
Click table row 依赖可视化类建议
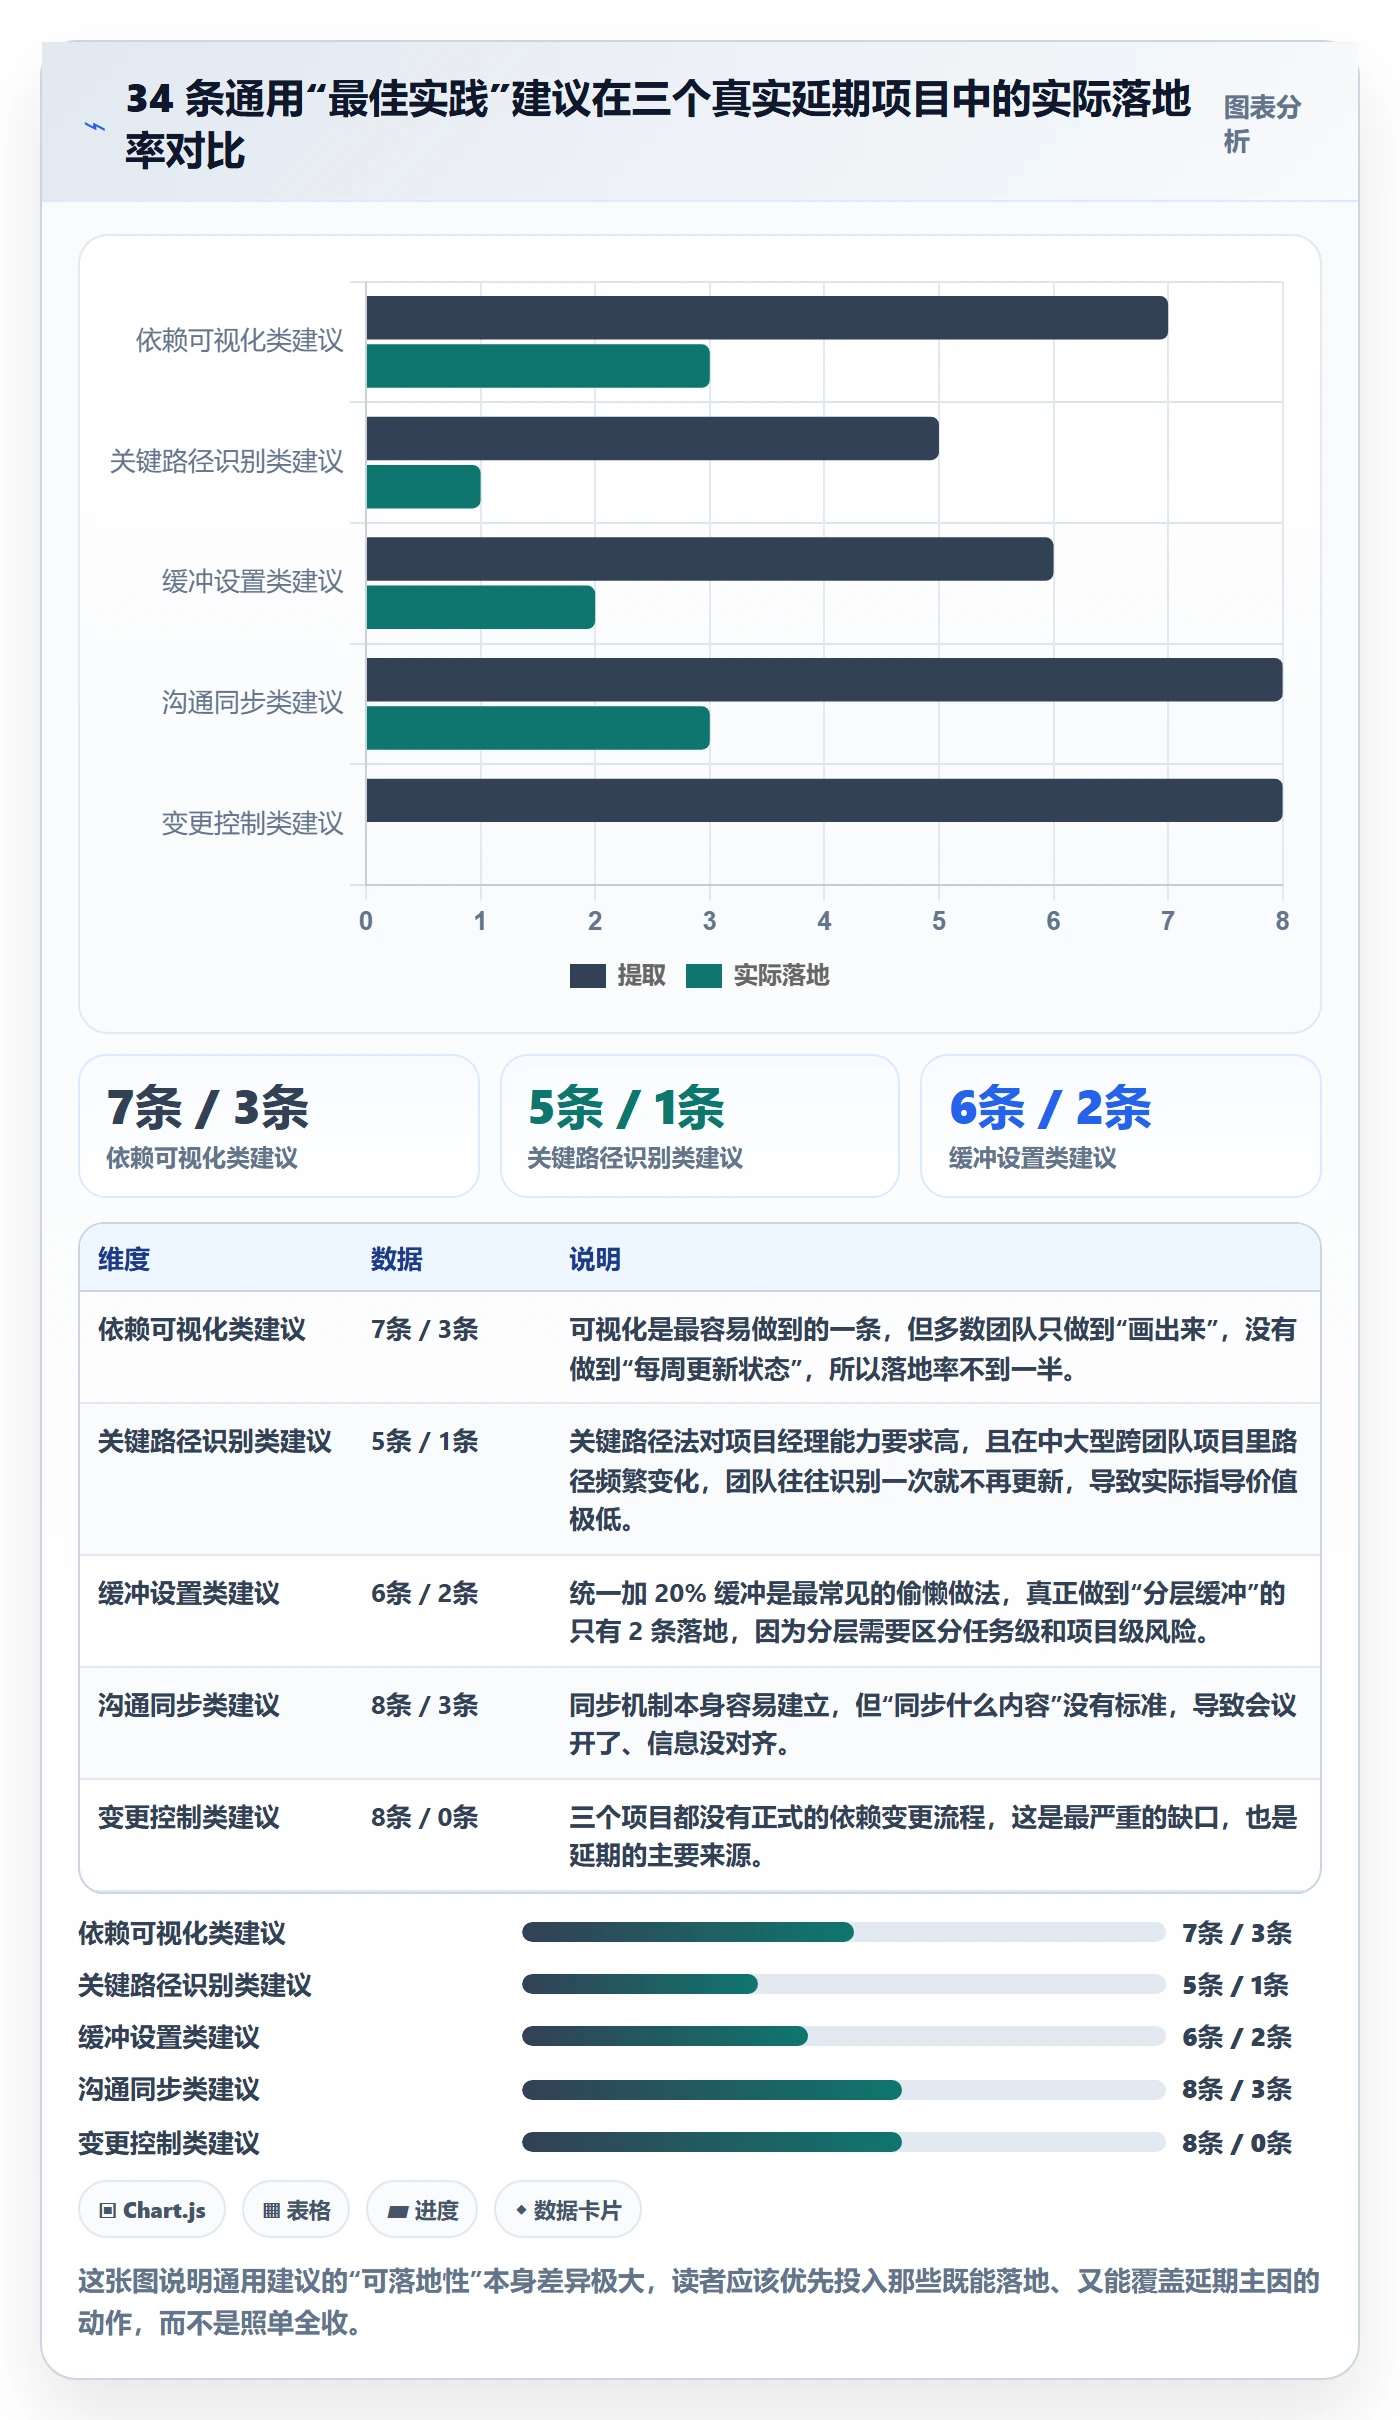[x=700, y=1348]
